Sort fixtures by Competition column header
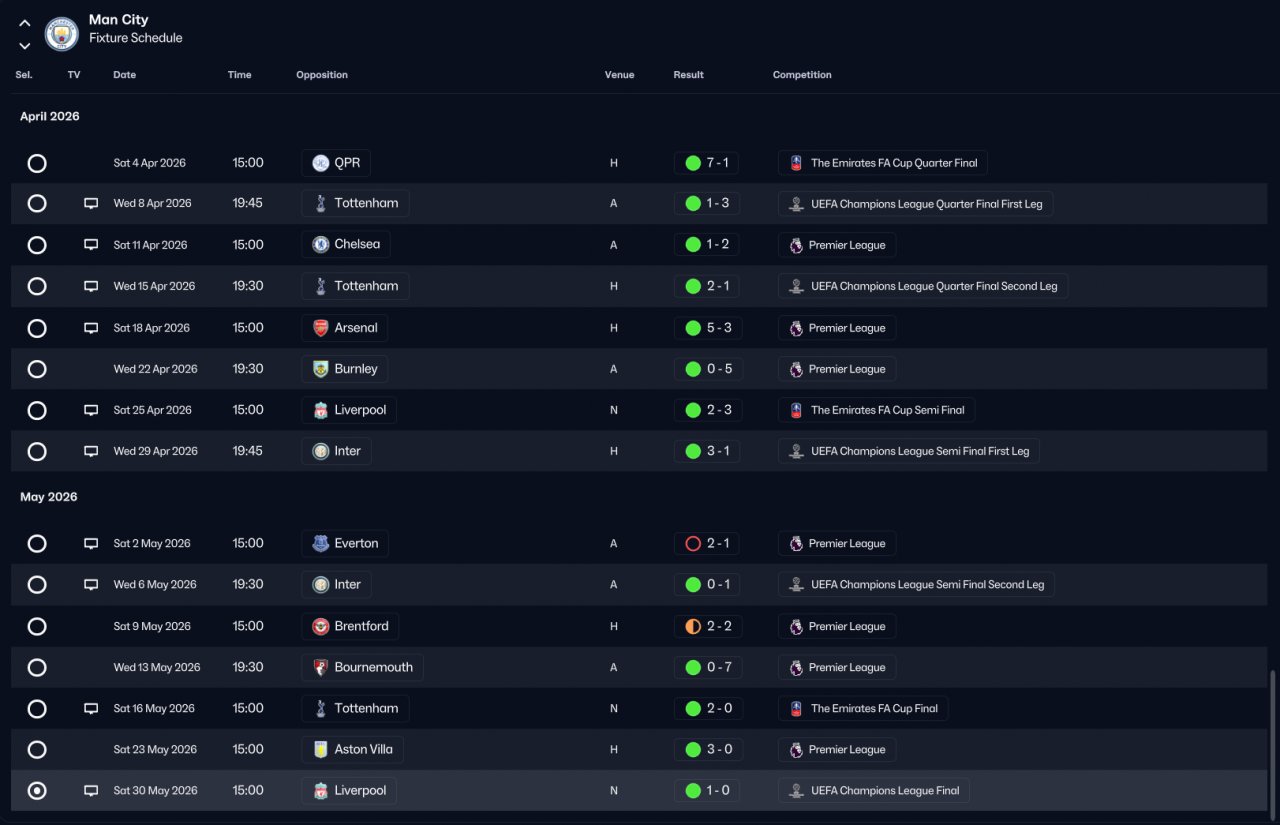 coord(802,75)
